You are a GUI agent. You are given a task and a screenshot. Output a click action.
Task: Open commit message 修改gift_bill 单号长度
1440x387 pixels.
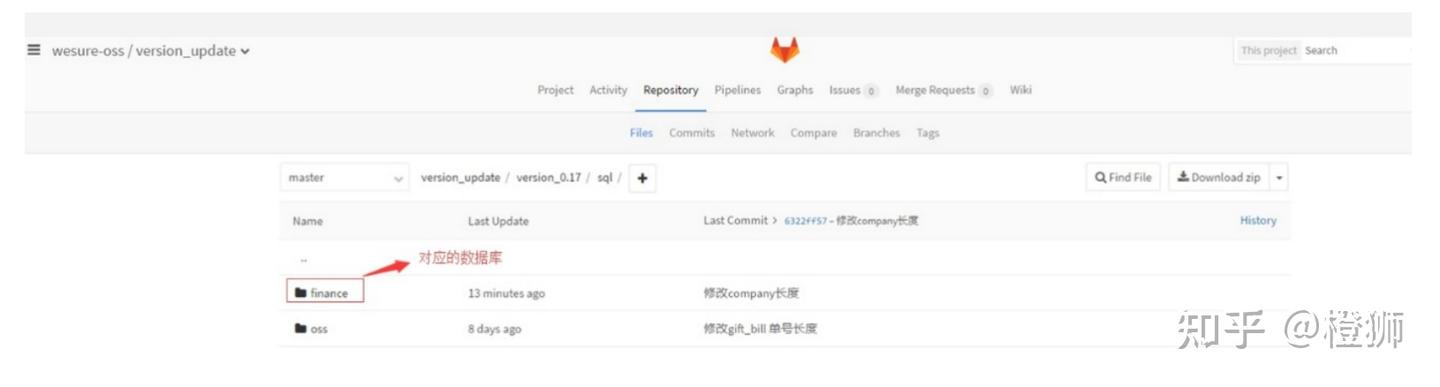(760, 328)
